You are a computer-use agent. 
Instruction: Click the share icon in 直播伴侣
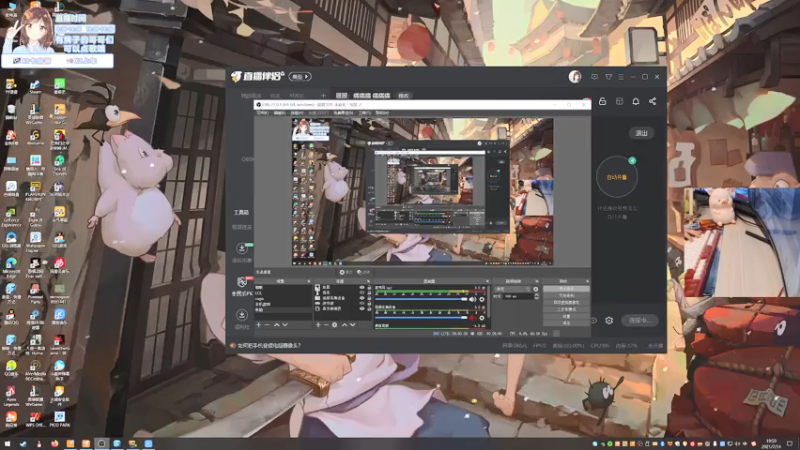click(x=653, y=101)
